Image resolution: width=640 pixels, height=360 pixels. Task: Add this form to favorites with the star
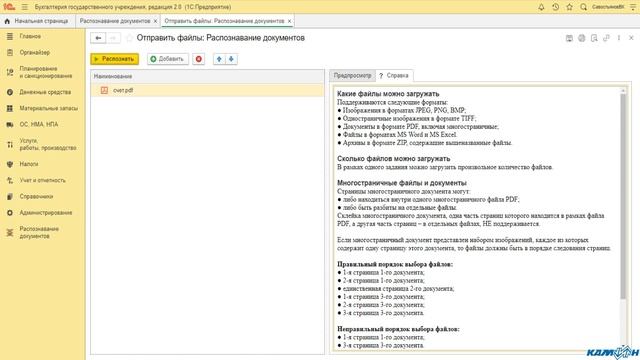(129, 38)
